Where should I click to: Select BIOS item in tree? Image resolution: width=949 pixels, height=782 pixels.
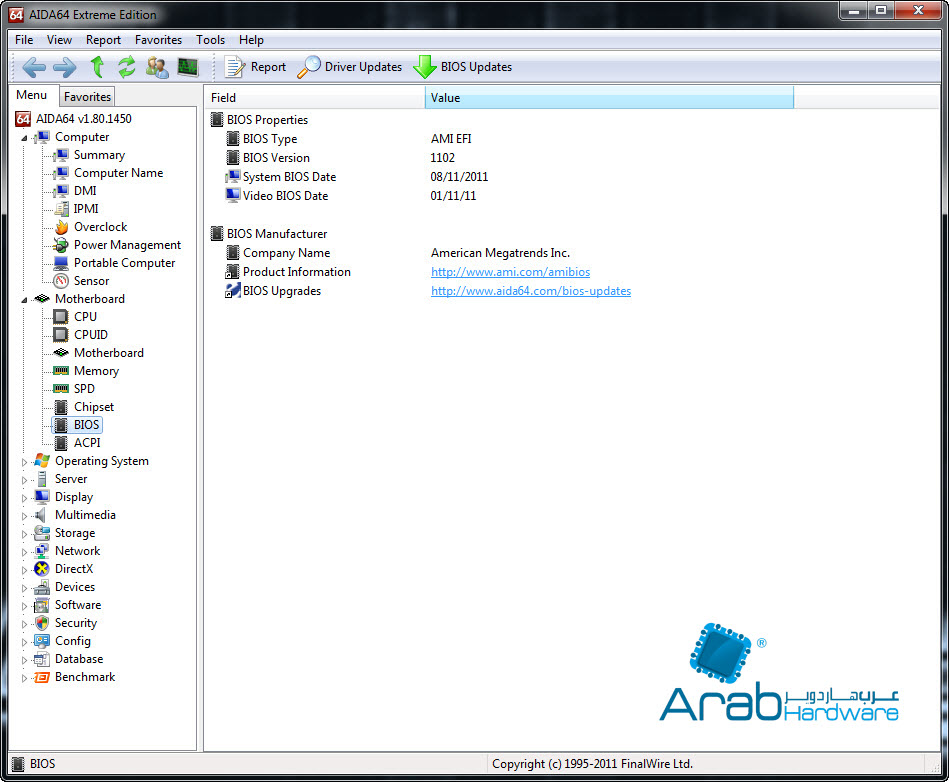click(77, 425)
